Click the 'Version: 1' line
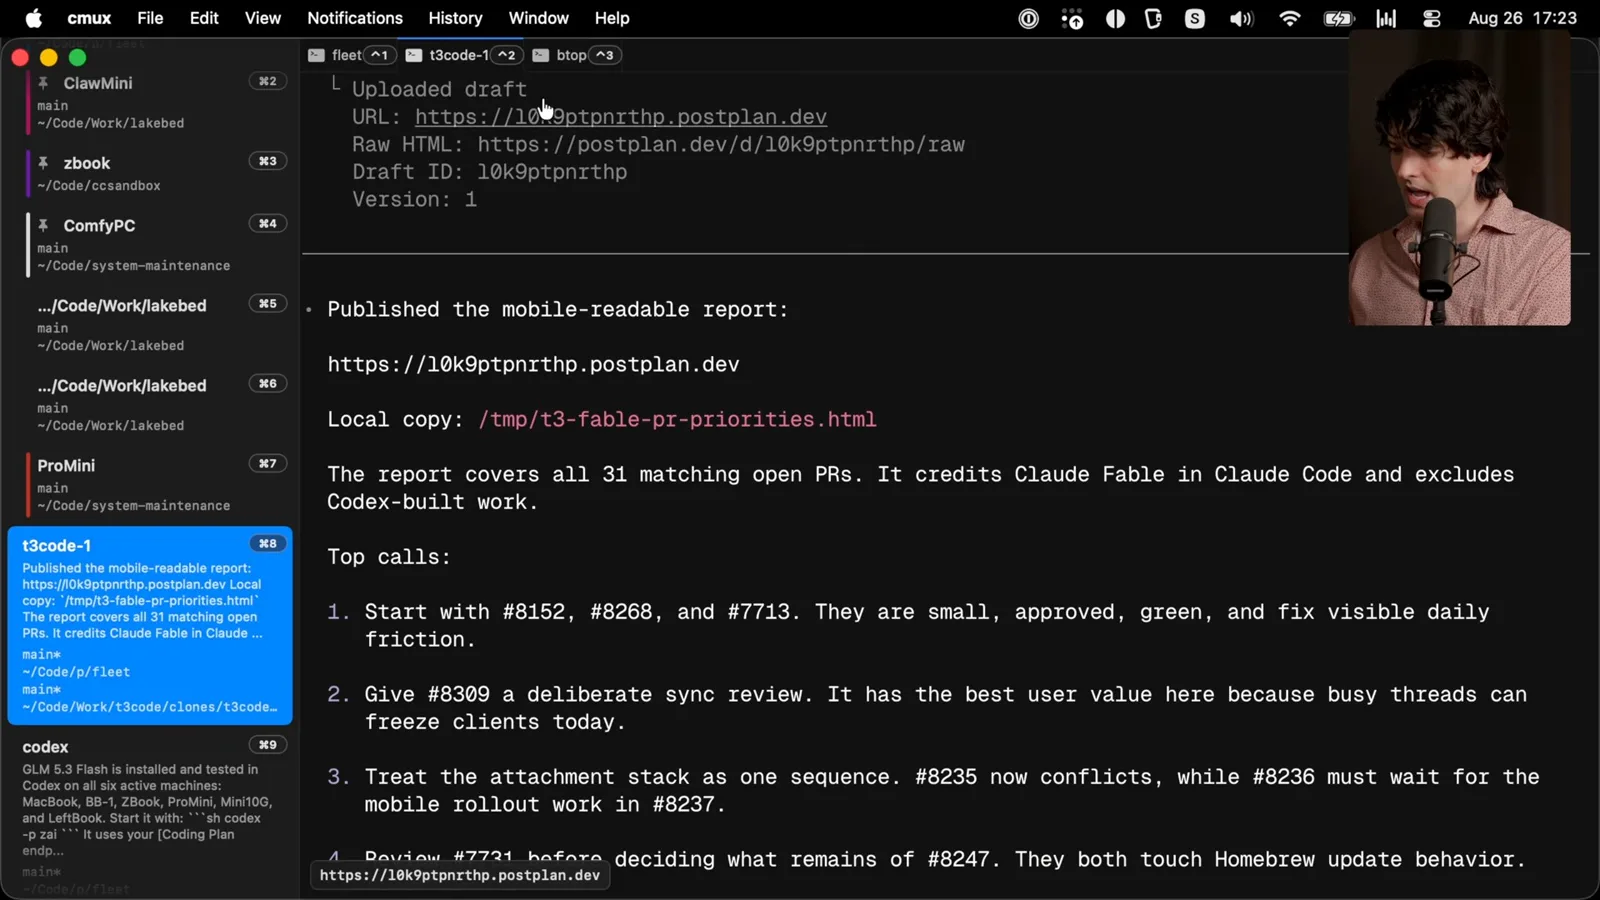Viewport: 1600px width, 900px height. (414, 200)
